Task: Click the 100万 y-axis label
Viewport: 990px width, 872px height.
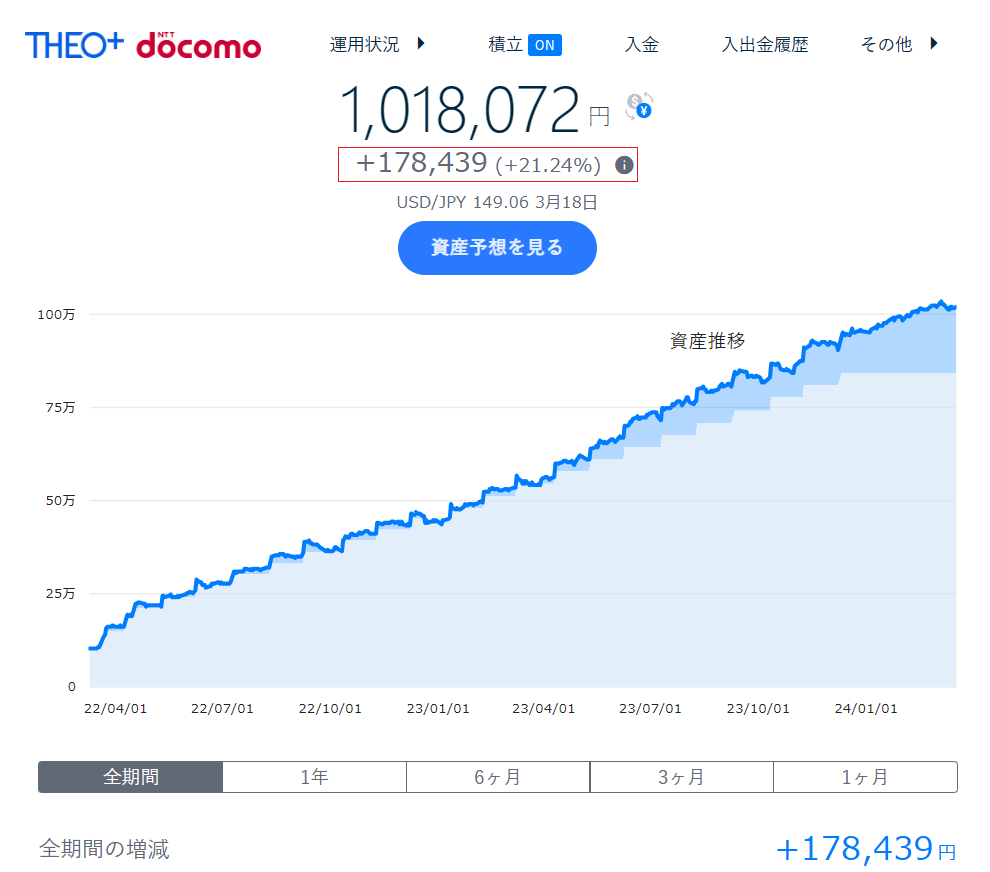Action: [x=56, y=314]
